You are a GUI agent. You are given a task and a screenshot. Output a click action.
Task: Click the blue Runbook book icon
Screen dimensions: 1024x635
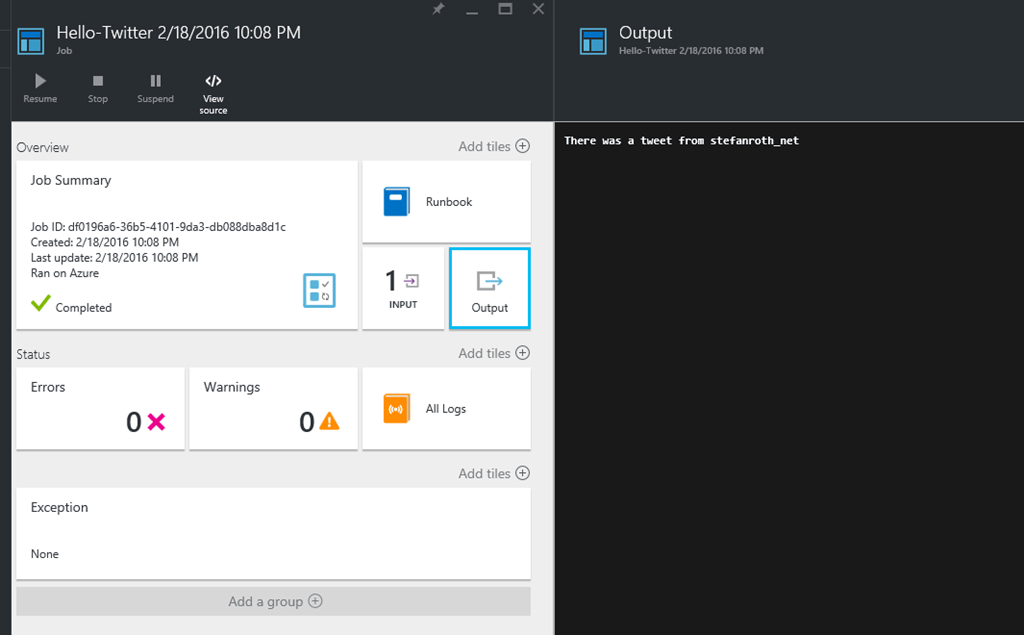[x=396, y=201]
